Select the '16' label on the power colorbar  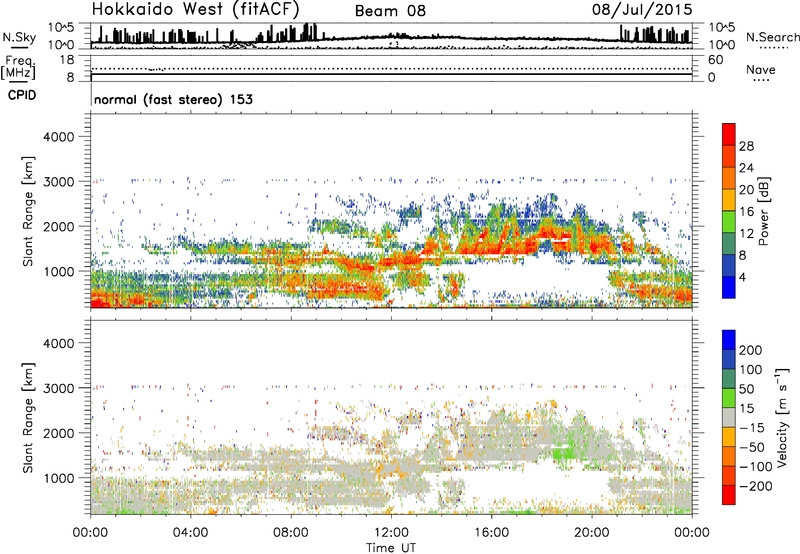tap(746, 212)
